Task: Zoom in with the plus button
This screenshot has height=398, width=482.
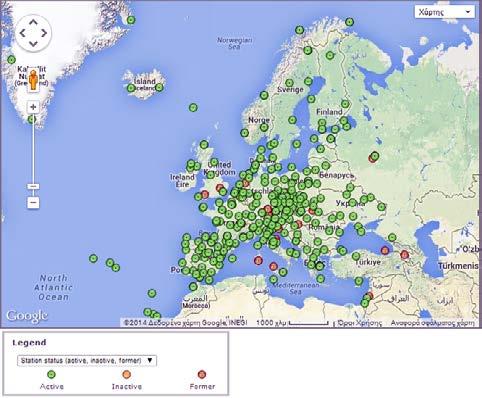Action: click(x=33, y=107)
